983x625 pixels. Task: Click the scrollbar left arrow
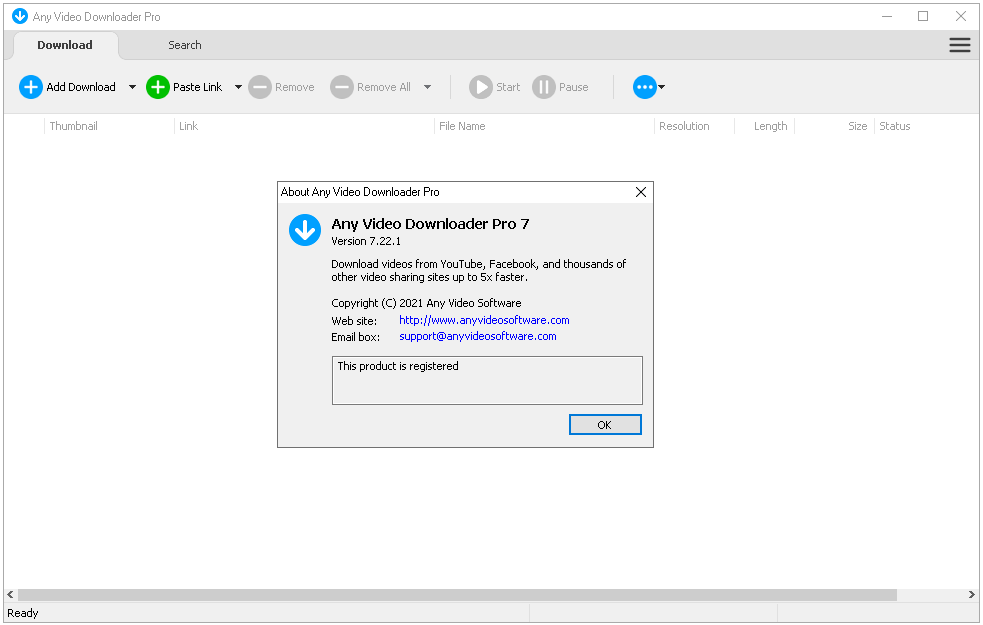pos(10,594)
